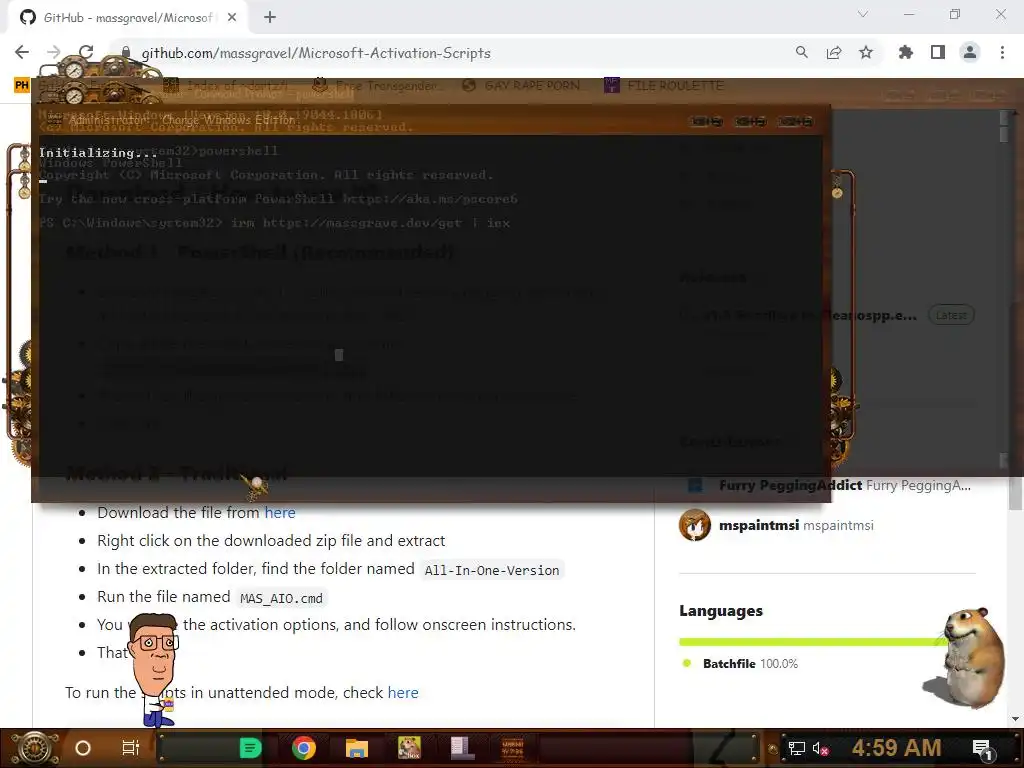Open a new browser tab
This screenshot has height=768, width=1024.
point(270,18)
